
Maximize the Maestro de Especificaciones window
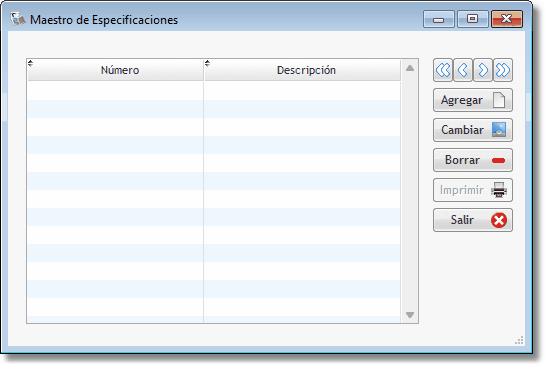click(472, 19)
